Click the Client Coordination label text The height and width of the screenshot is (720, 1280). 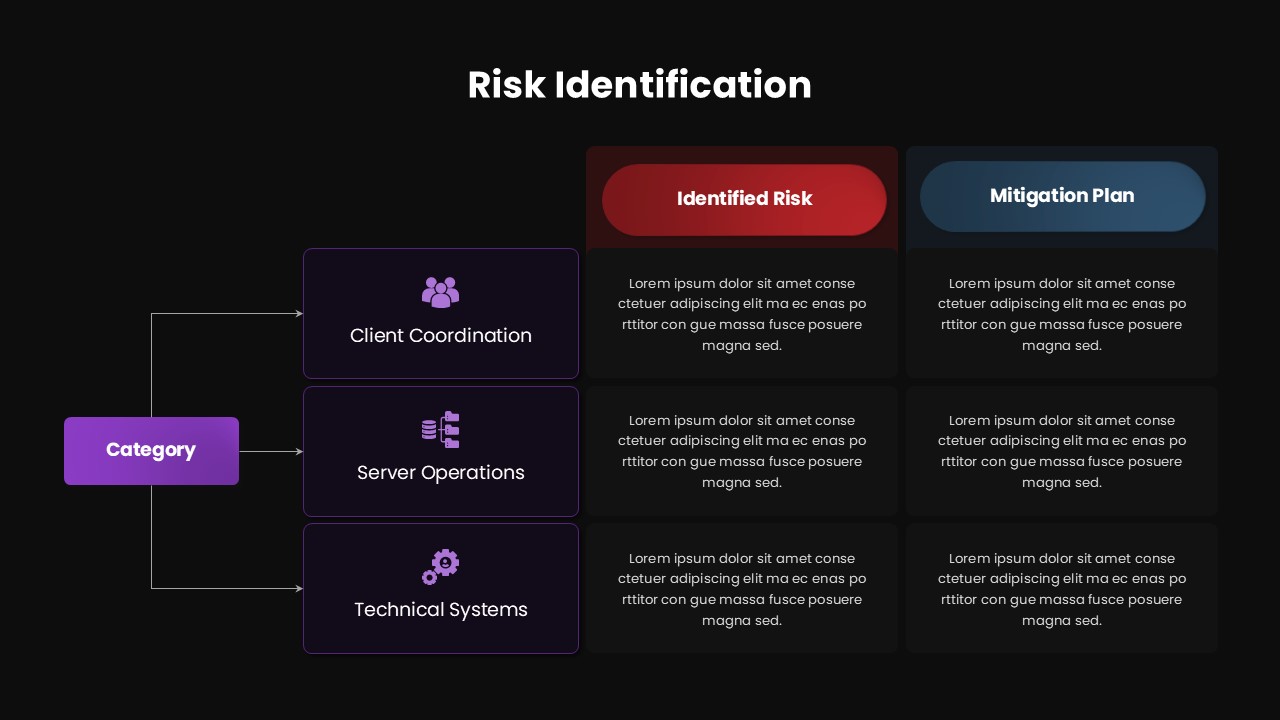[441, 336]
